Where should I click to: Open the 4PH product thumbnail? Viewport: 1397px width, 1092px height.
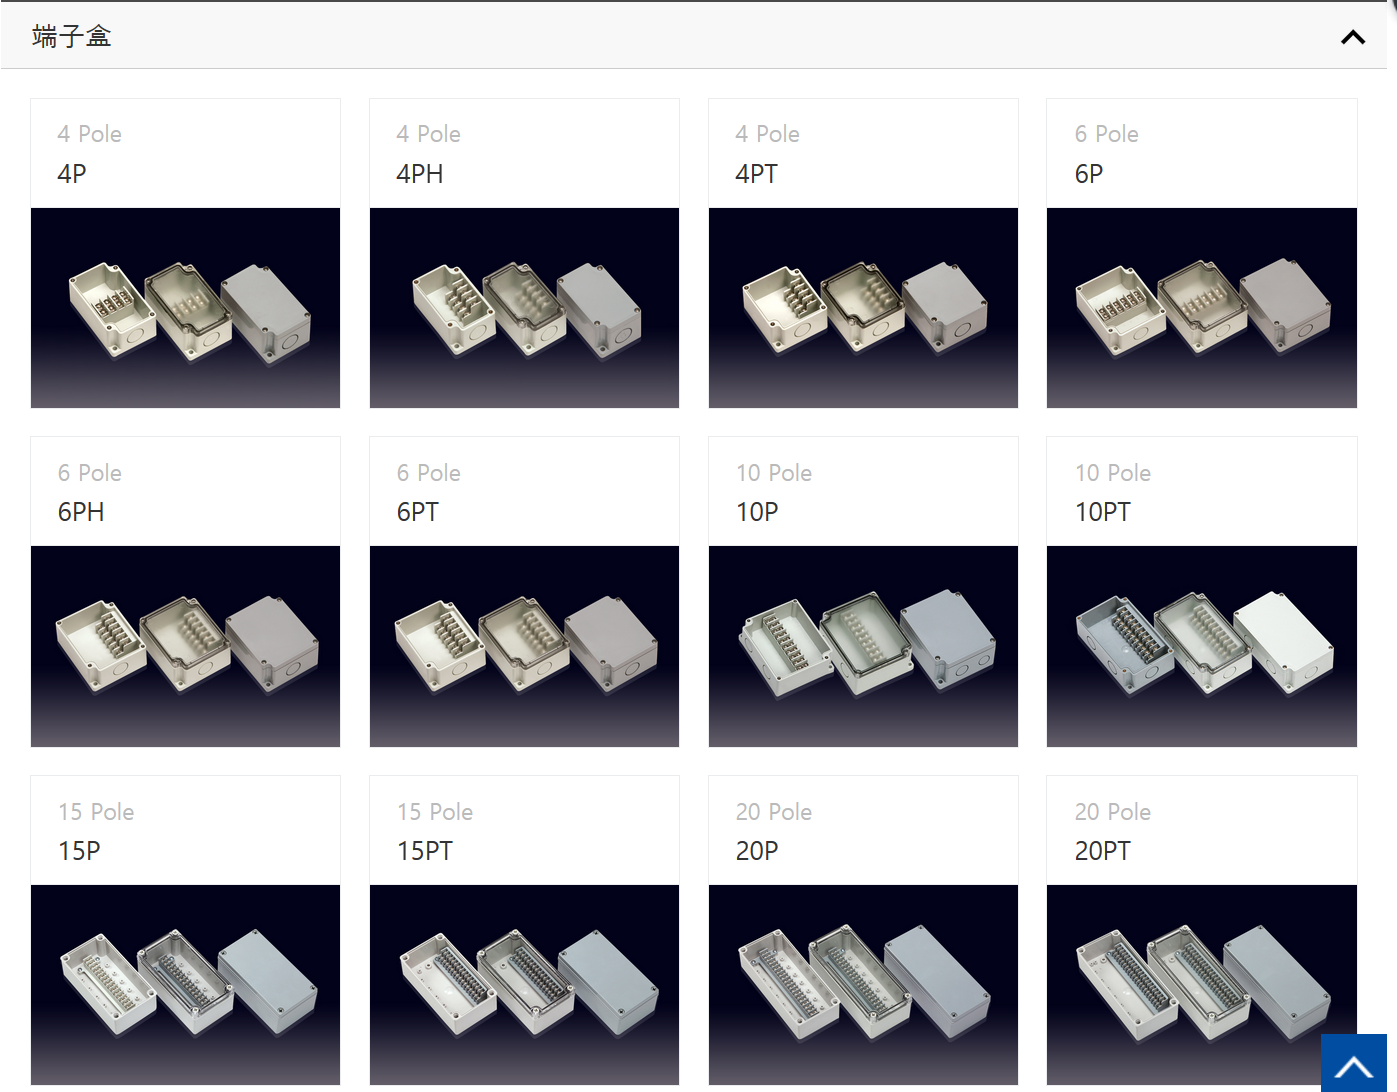click(524, 308)
